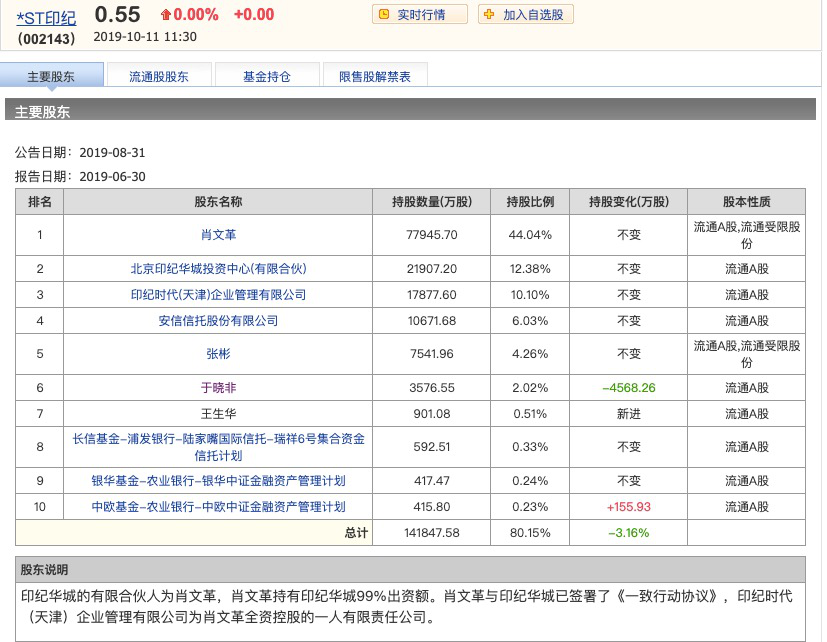
Task: Open visited shareholder link 于晓非
Action: [x=218, y=388]
